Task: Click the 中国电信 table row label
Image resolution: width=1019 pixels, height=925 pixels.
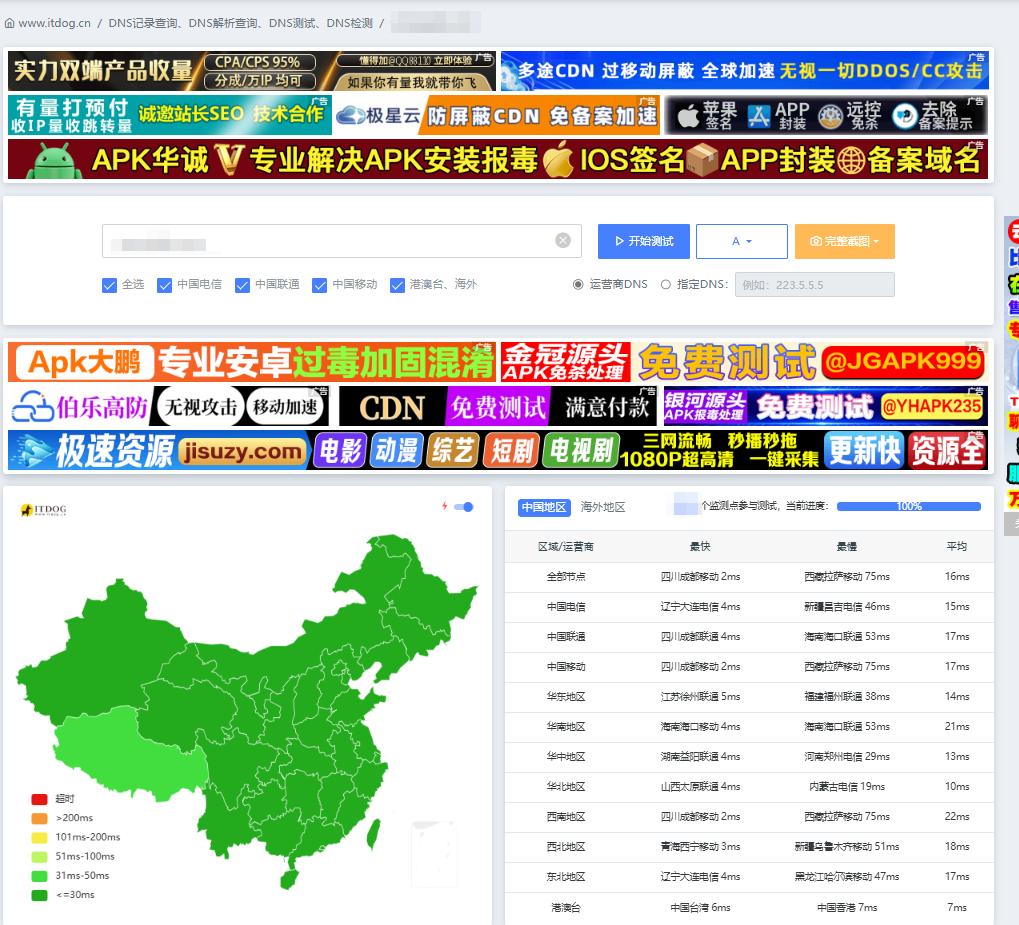Action: tap(565, 606)
